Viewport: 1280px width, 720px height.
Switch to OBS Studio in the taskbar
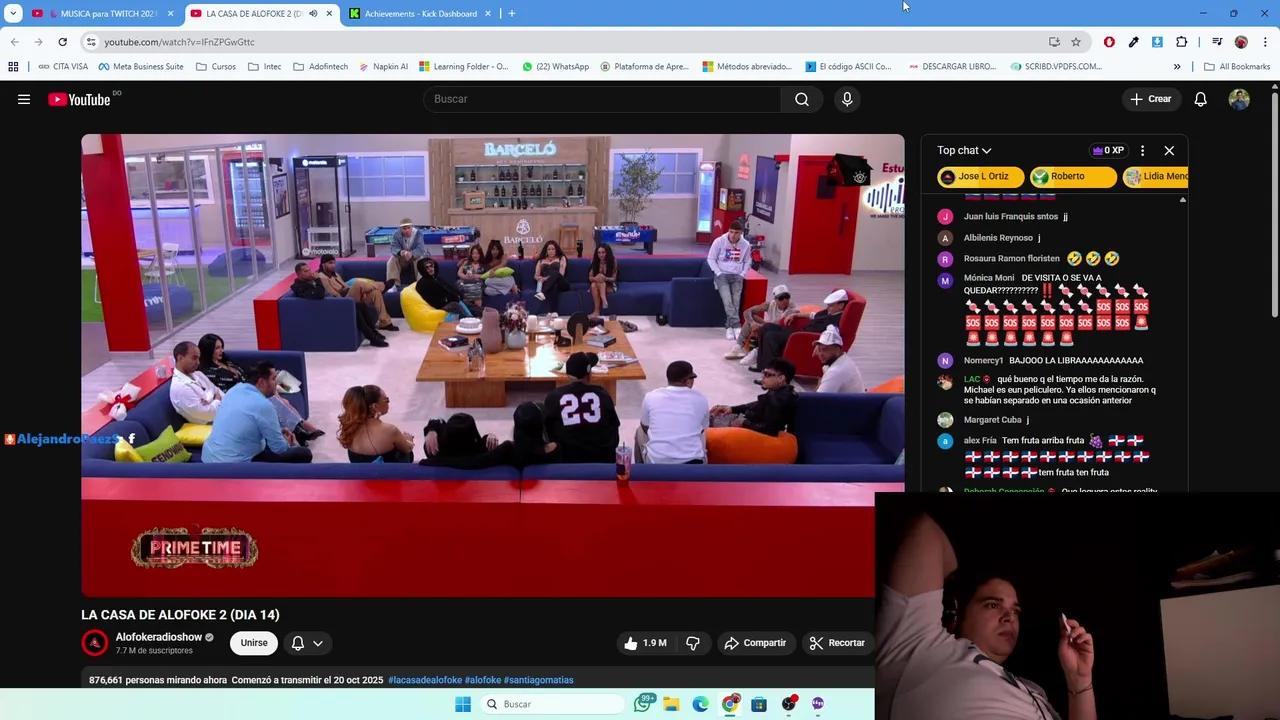point(789,704)
